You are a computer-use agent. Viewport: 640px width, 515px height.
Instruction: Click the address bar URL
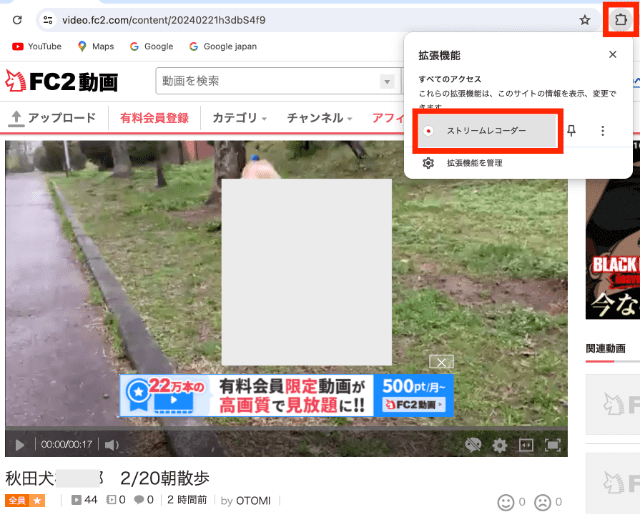[x=164, y=20]
